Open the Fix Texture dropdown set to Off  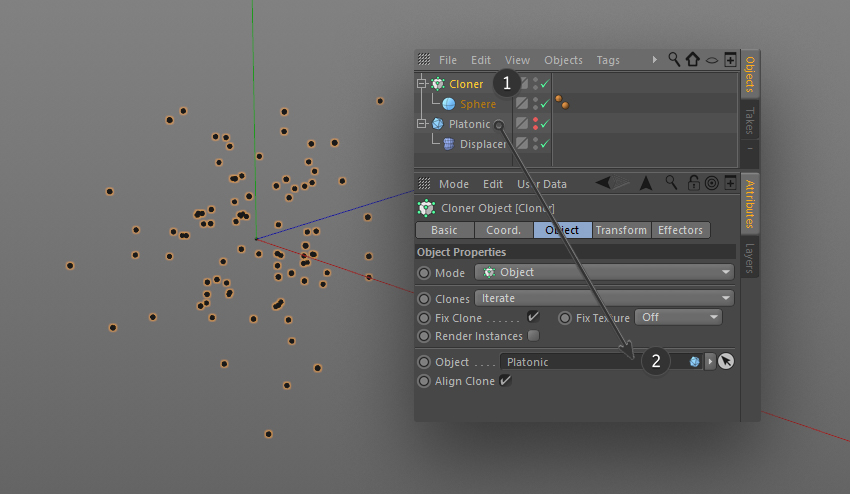click(x=679, y=317)
